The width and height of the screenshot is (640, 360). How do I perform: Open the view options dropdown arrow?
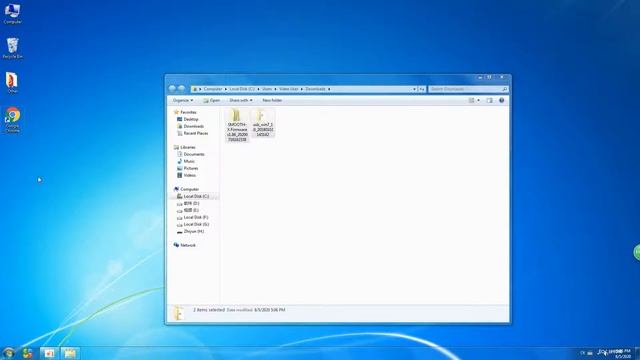point(478,100)
